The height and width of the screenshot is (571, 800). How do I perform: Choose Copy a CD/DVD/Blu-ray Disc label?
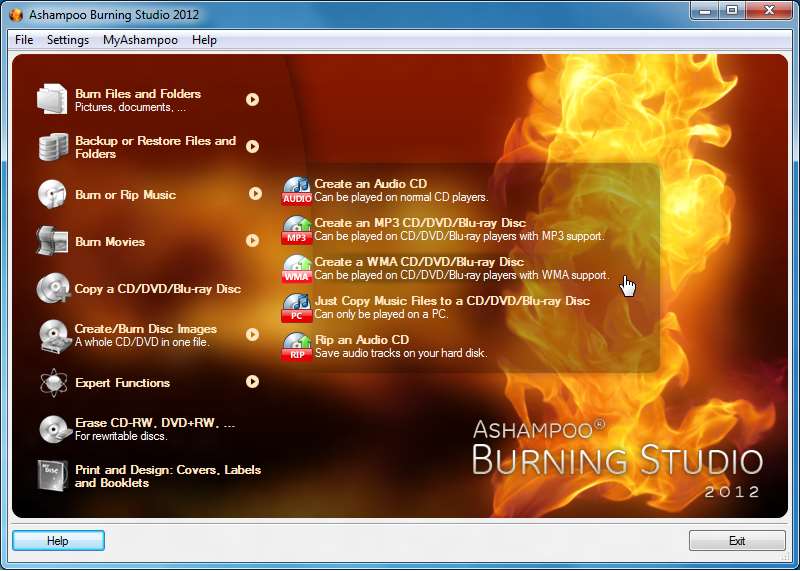click(158, 289)
